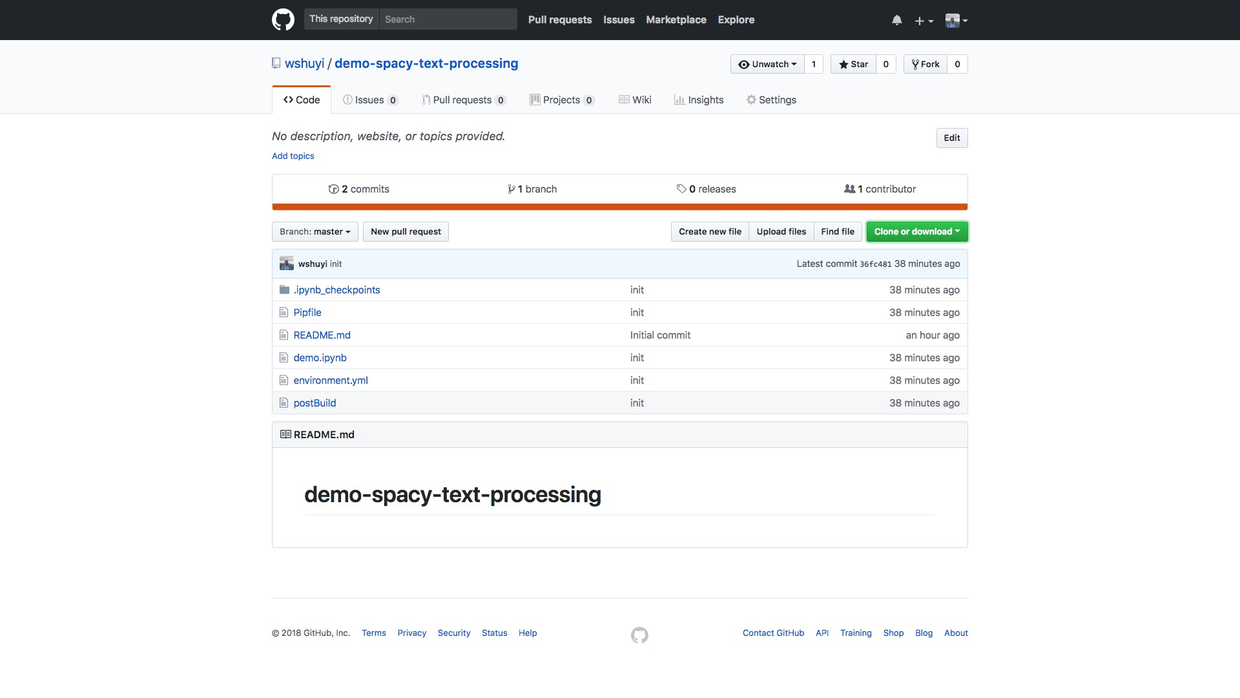Go to the Settings tab
Viewport: 1240px width, 698px height.
point(771,100)
